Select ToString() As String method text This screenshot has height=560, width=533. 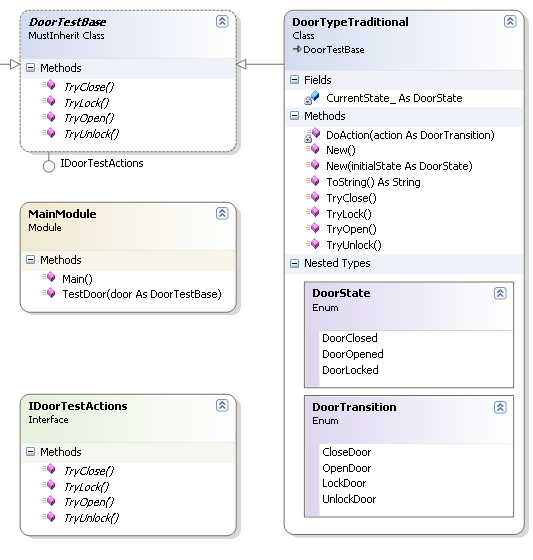coord(373,182)
